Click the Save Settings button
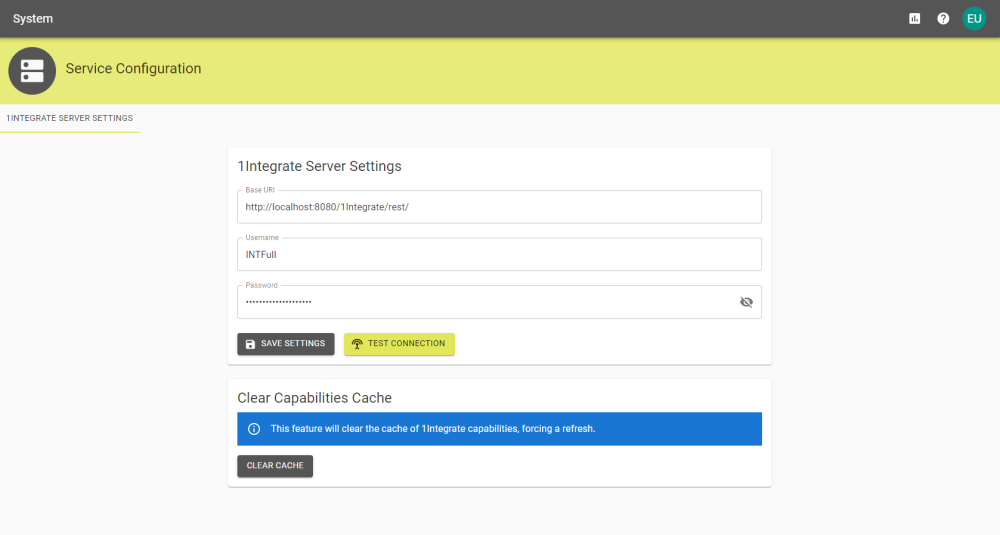Viewport: 1000px width, 535px height. [286, 344]
